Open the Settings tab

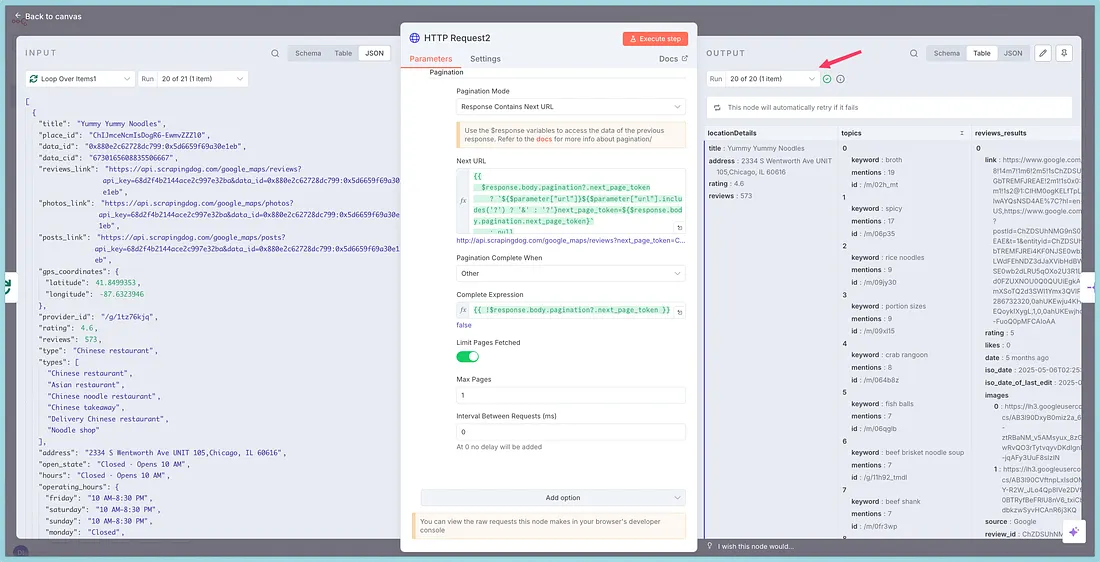(x=485, y=59)
